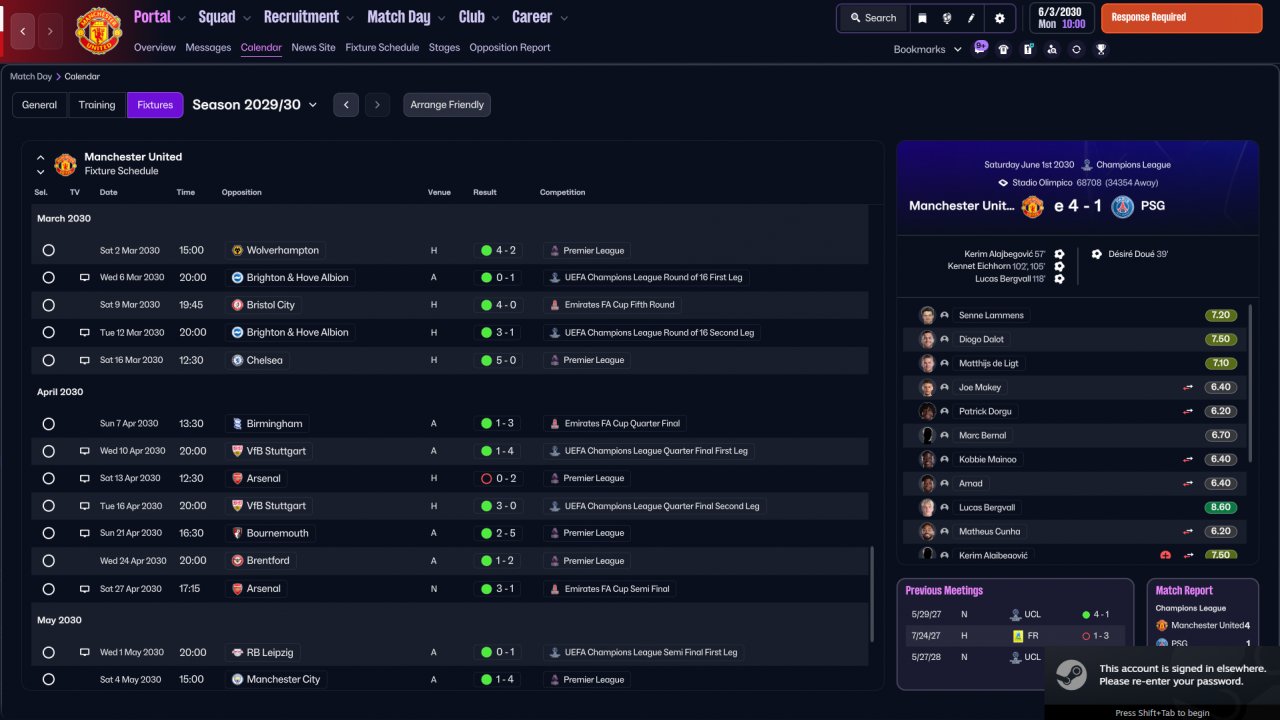Open the messages bubble with 9+ badge
The image size is (1280, 720).
(x=980, y=48)
